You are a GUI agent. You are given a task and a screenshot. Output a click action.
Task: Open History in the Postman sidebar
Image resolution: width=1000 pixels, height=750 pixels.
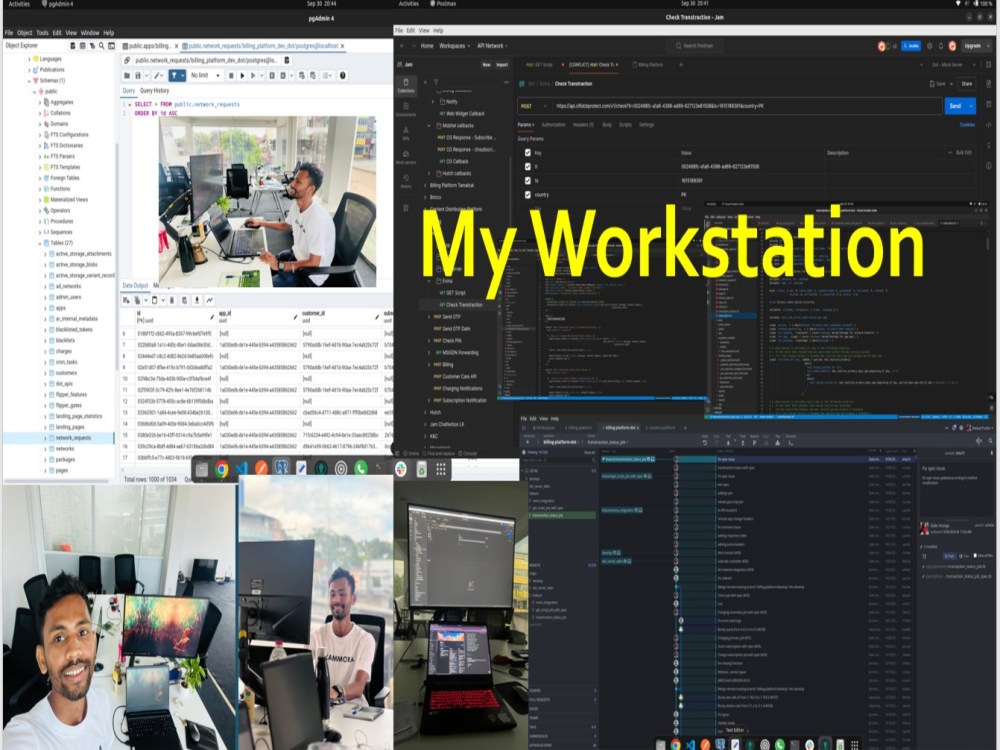coord(406,181)
